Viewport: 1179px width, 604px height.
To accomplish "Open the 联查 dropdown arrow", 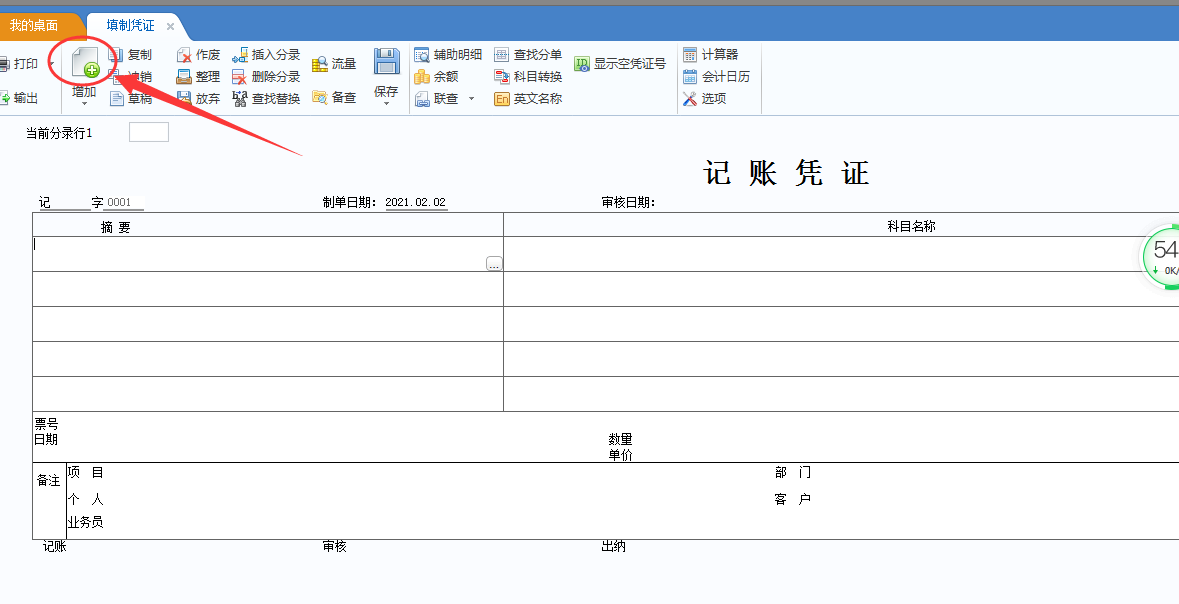I will [471, 99].
